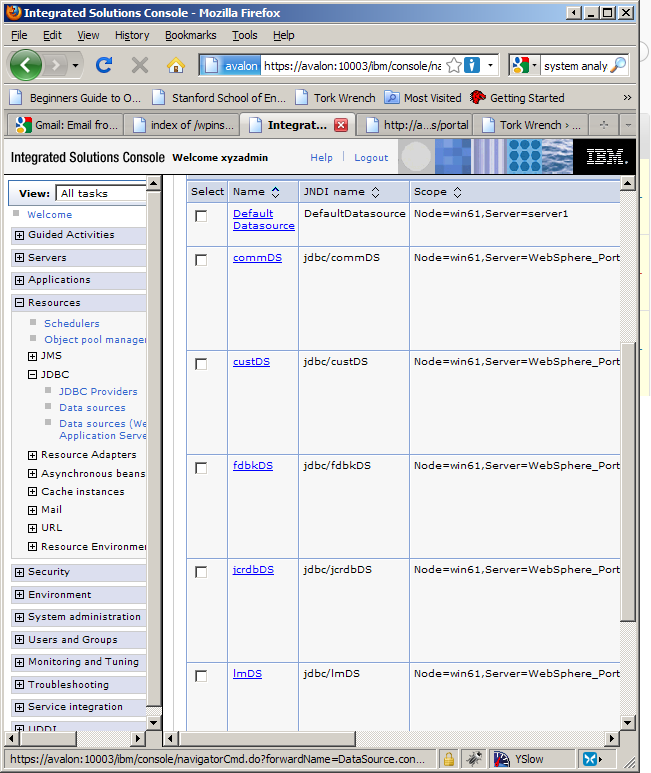Bookmark page using the star icon
Viewport: 651px width, 773px height.
click(x=453, y=65)
